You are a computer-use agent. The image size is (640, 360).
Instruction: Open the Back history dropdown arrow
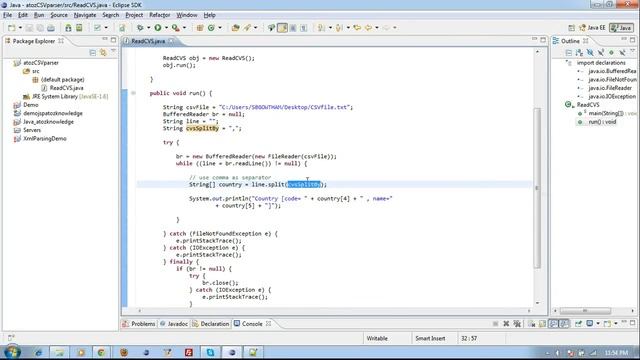(x=376, y=28)
